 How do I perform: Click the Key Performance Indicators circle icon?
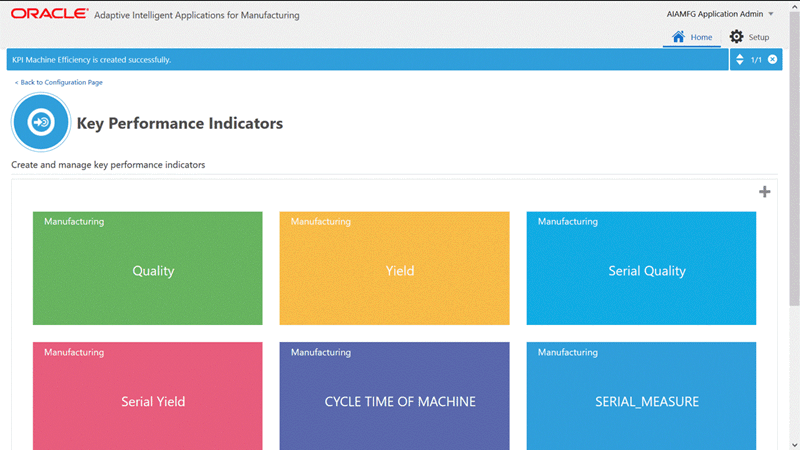41,122
